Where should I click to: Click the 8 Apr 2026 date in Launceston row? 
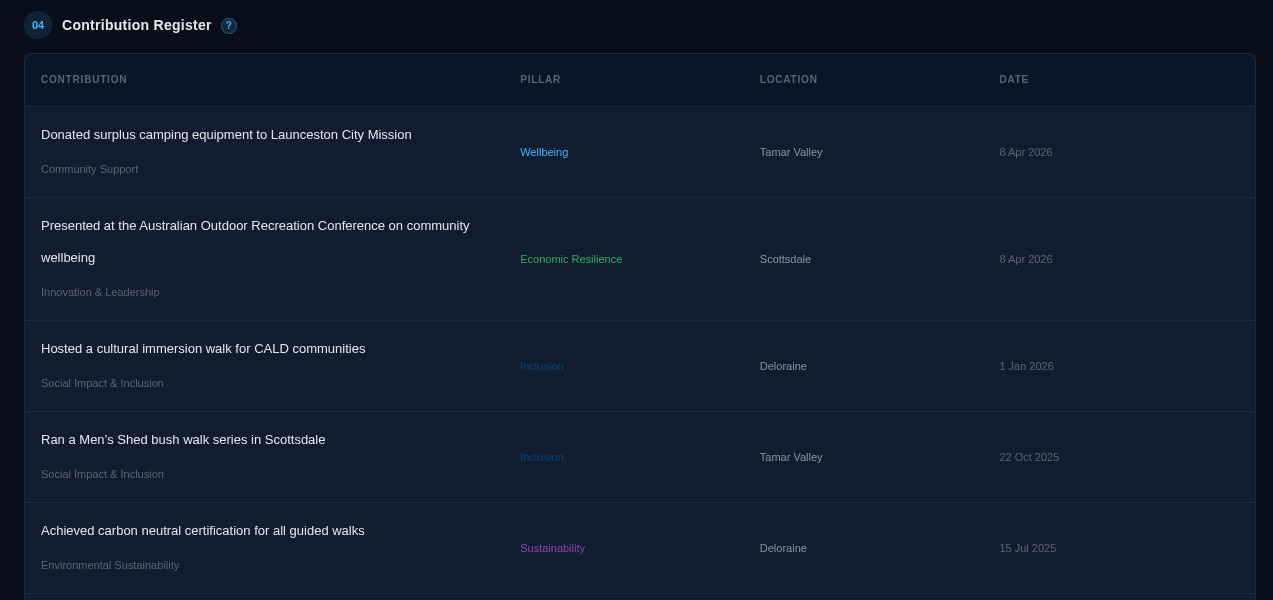click(x=1026, y=152)
